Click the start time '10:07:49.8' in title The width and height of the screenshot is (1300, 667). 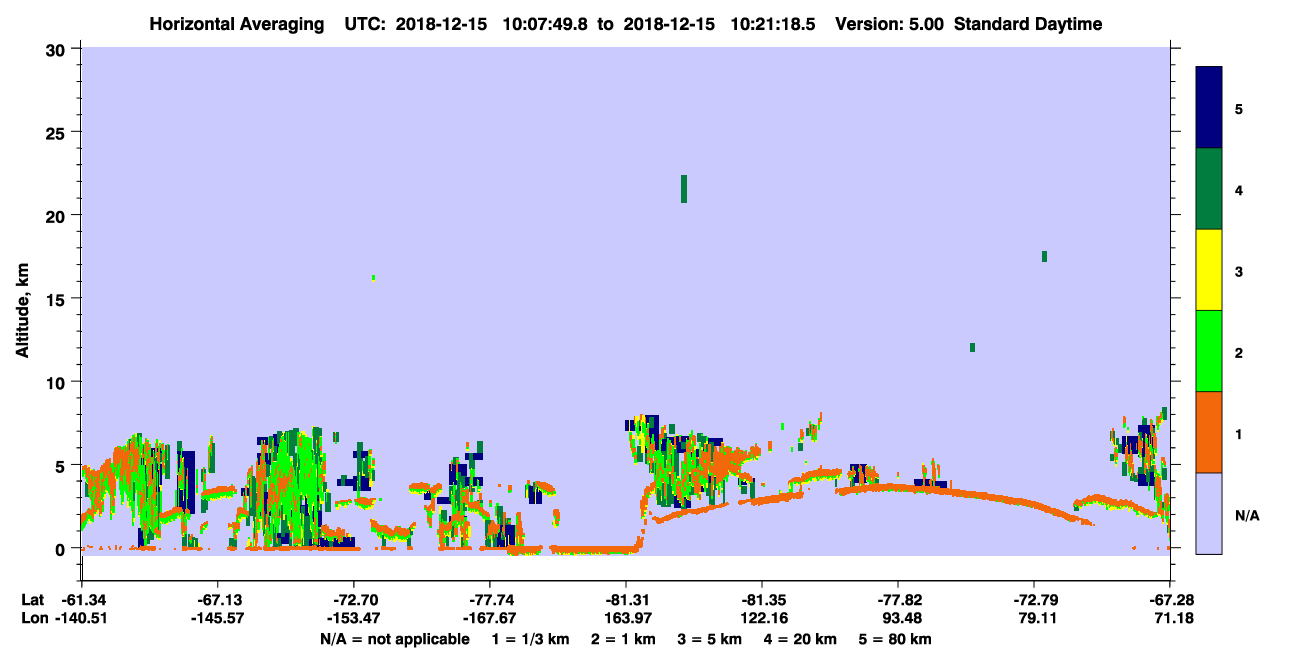[547, 24]
